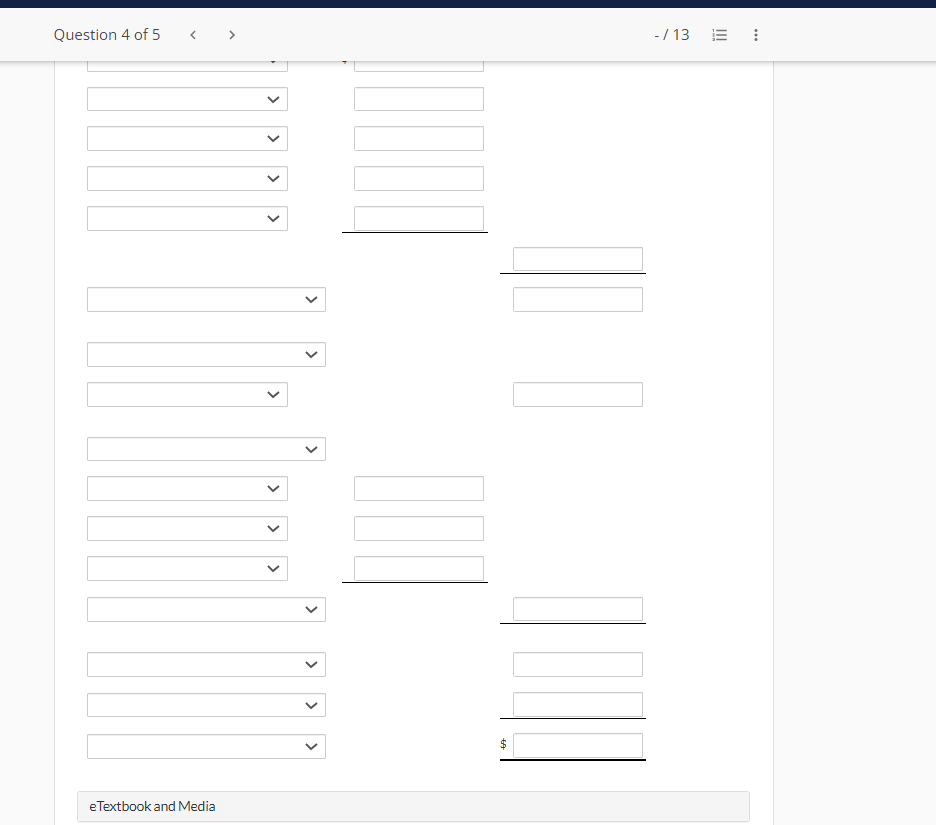Click the '- / 13' score text

672,35
